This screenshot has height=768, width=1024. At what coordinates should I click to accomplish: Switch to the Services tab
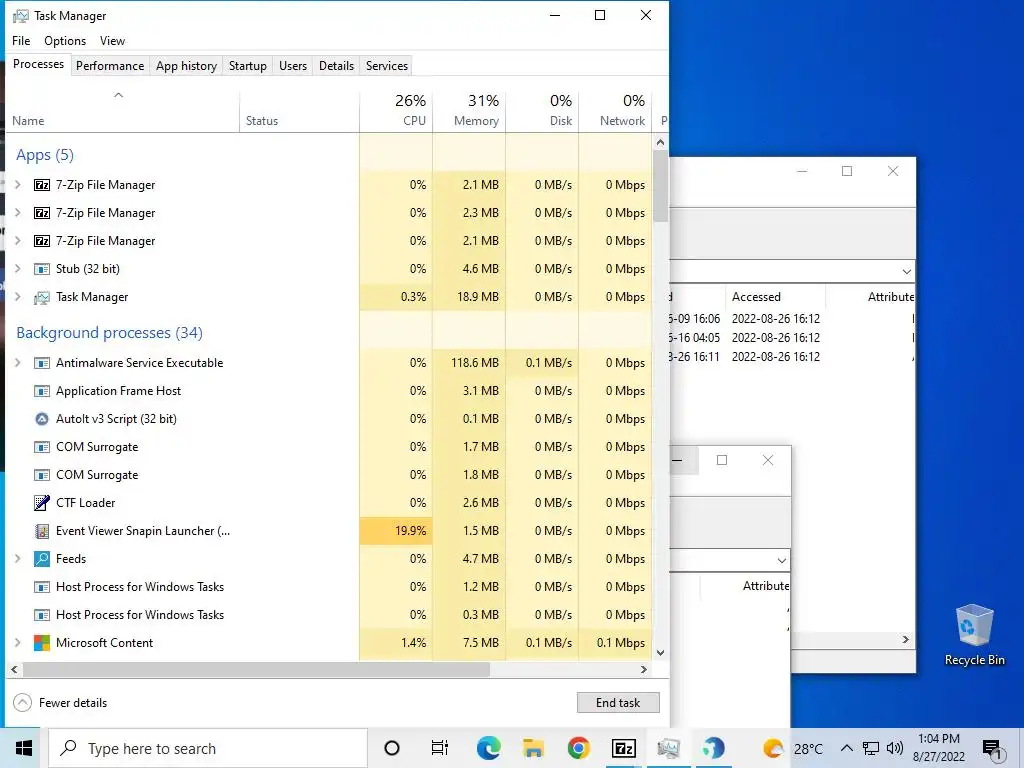coord(387,66)
